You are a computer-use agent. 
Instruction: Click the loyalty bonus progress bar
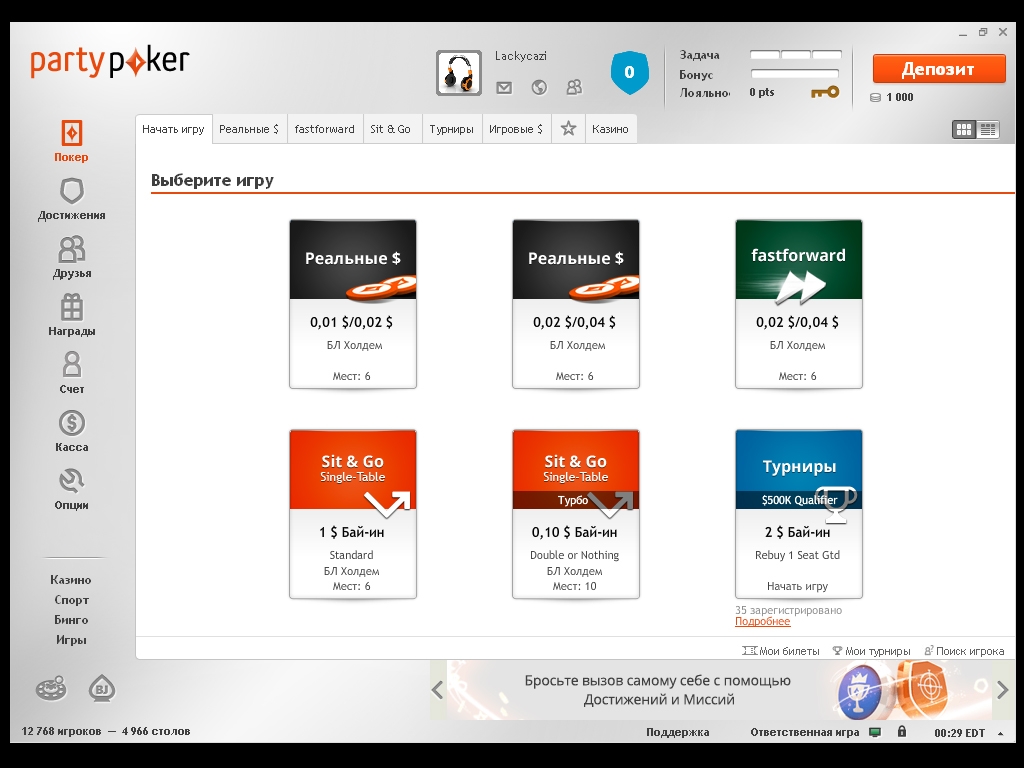click(x=795, y=74)
